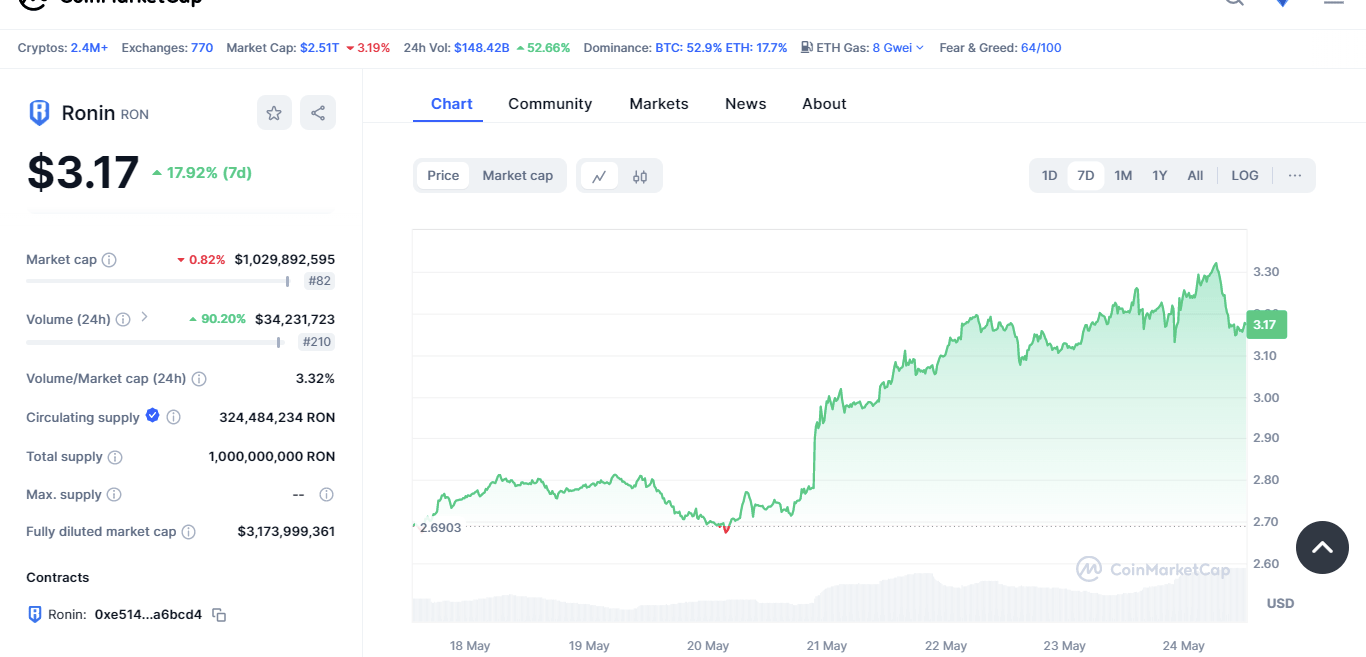Switch to the Community tab
Screen dimensions: 1366x657
(550, 104)
